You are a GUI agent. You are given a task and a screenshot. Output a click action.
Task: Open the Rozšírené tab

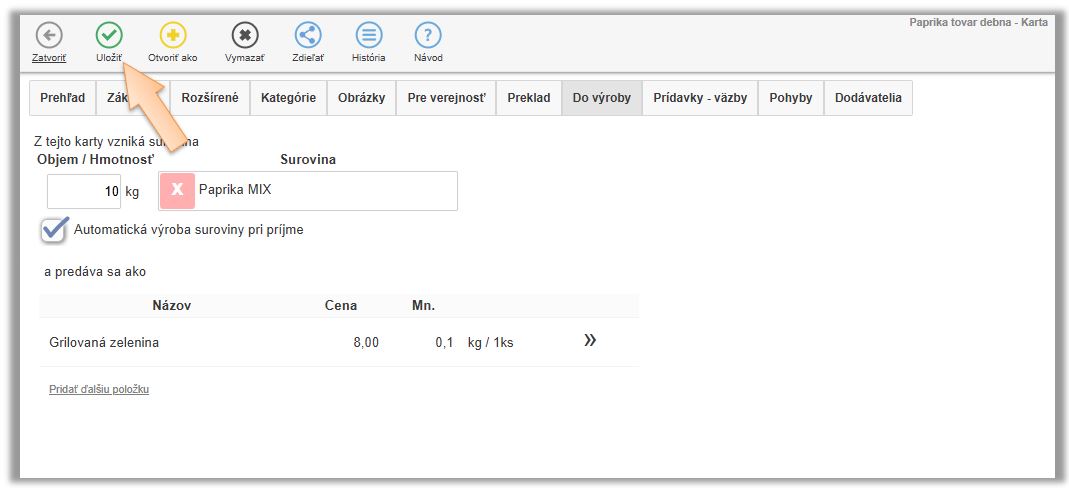(x=210, y=98)
